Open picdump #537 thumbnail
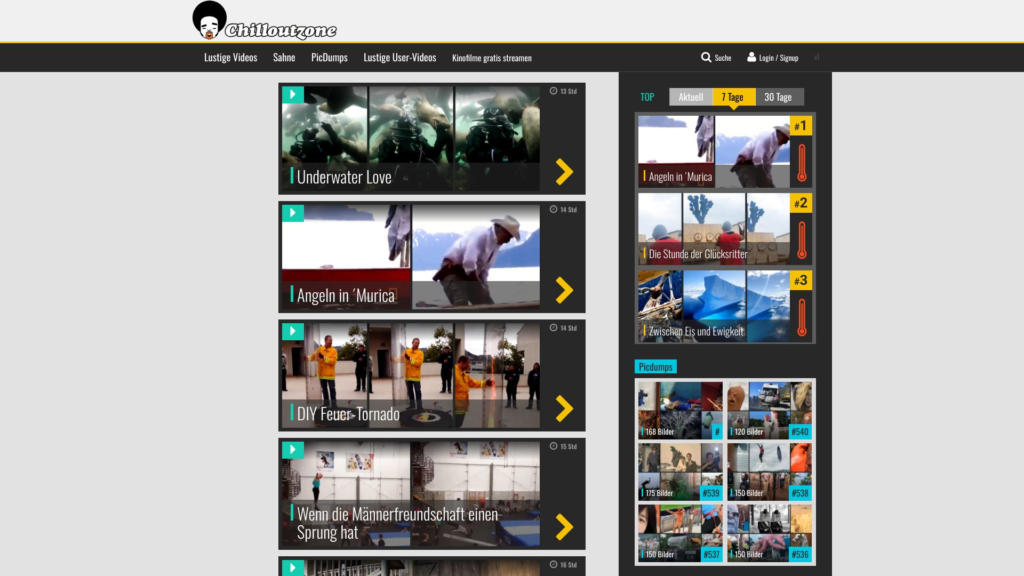Screen dimensions: 1024x576 pos(680,533)
